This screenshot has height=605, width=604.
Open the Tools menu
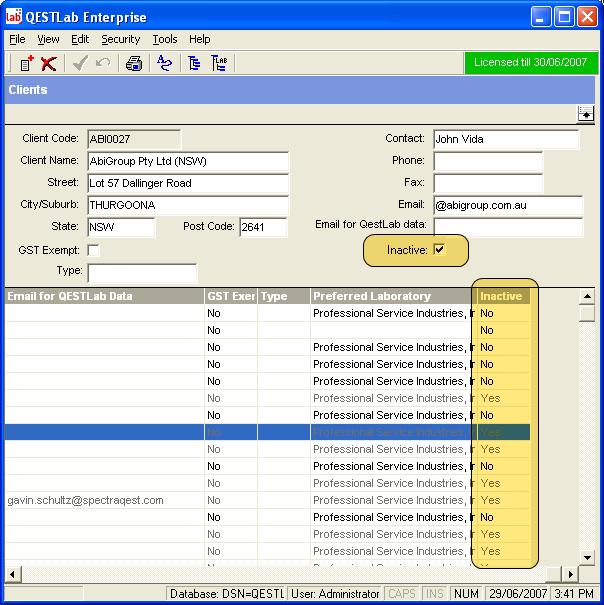tap(165, 39)
